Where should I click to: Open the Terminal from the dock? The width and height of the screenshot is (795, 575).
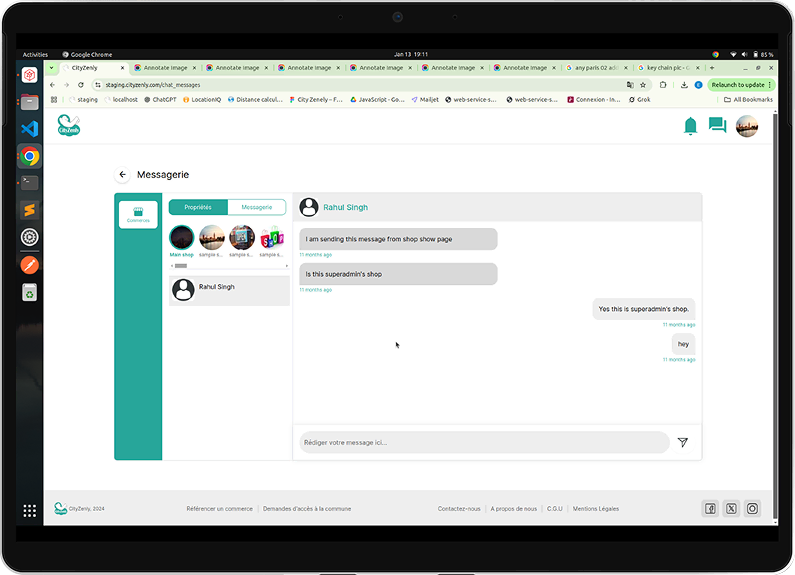click(x=29, y=182)
